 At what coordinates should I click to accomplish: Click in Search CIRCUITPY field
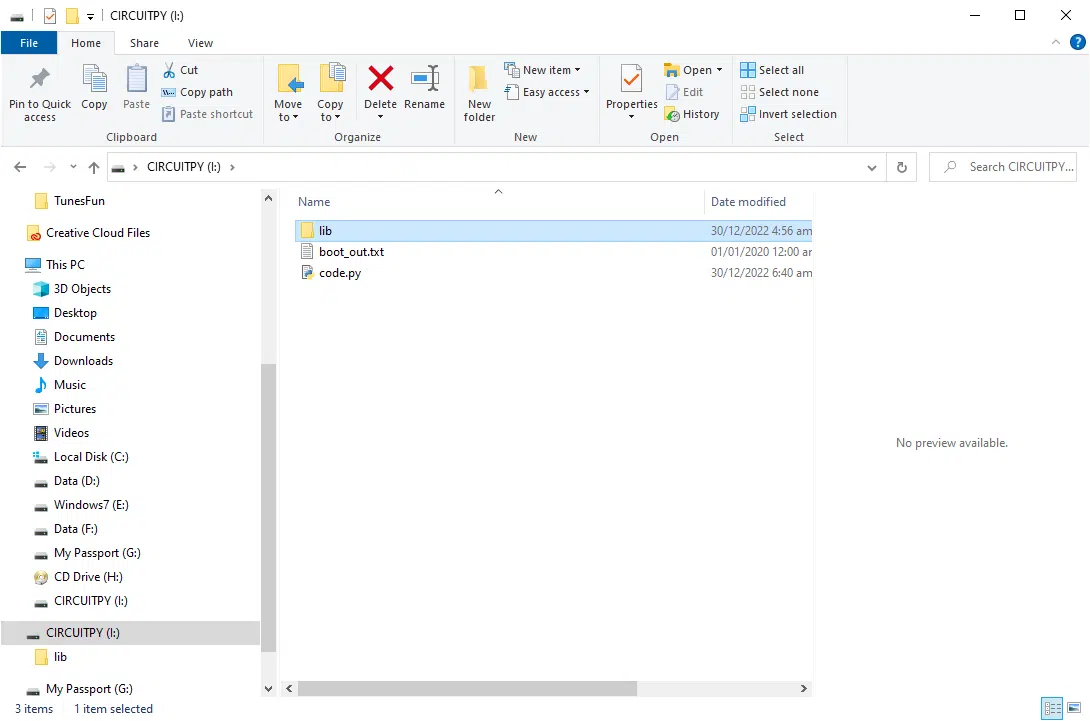coord(1003,167)
